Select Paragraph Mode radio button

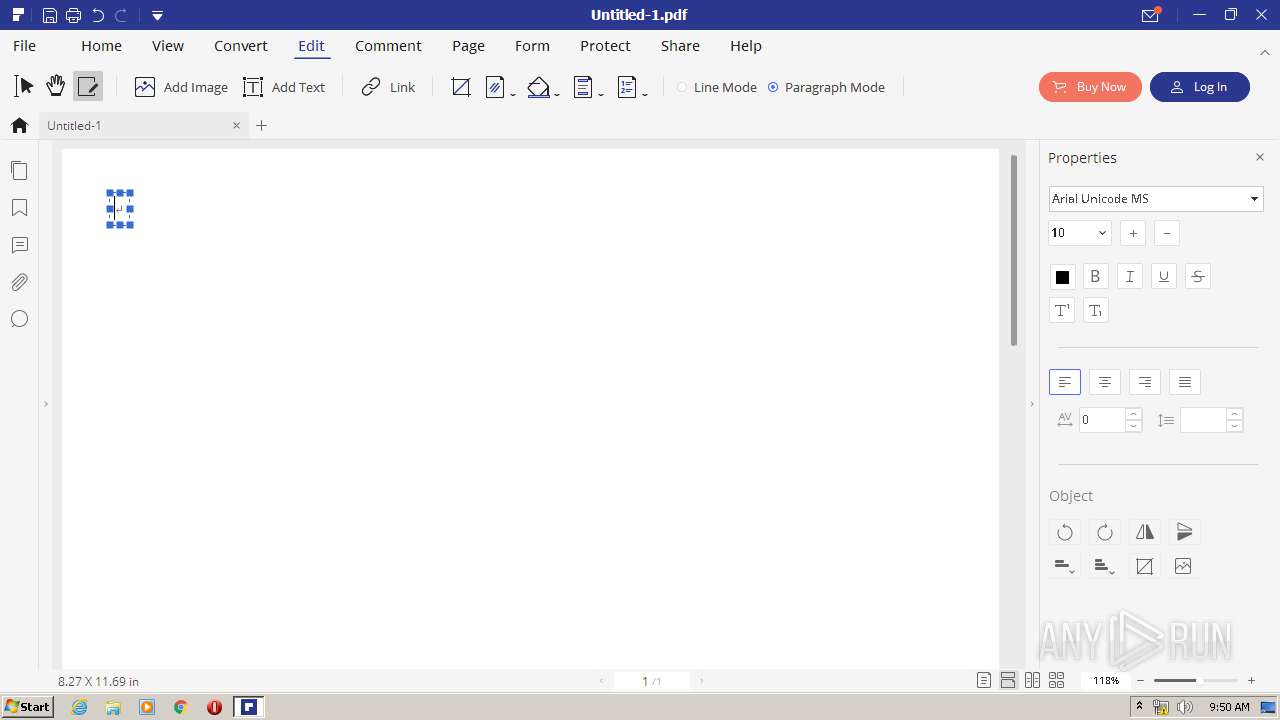[773, 87]
